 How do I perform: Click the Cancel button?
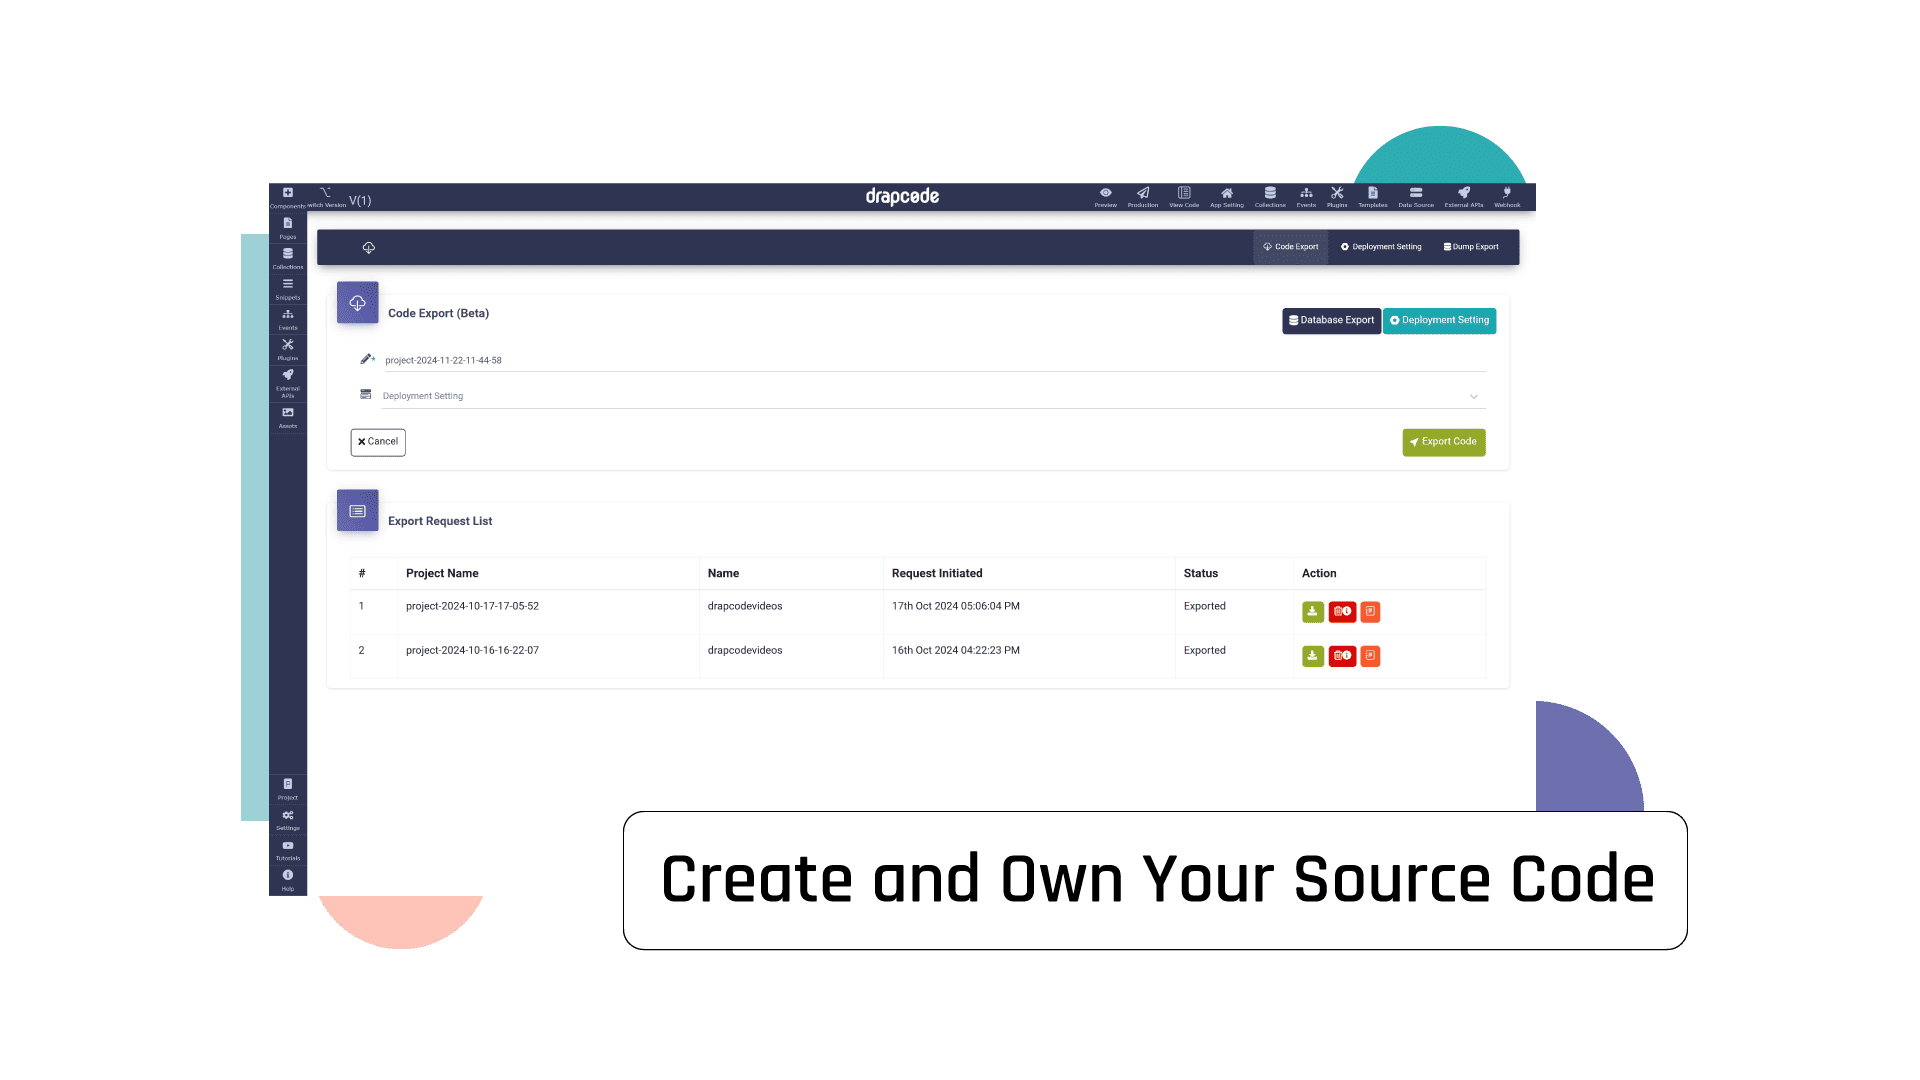tap(378, 442)
